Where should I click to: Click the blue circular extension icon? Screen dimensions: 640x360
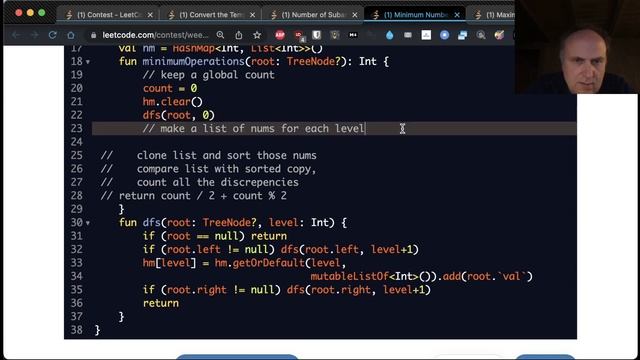pyautogui.click(x=444, y=35)
